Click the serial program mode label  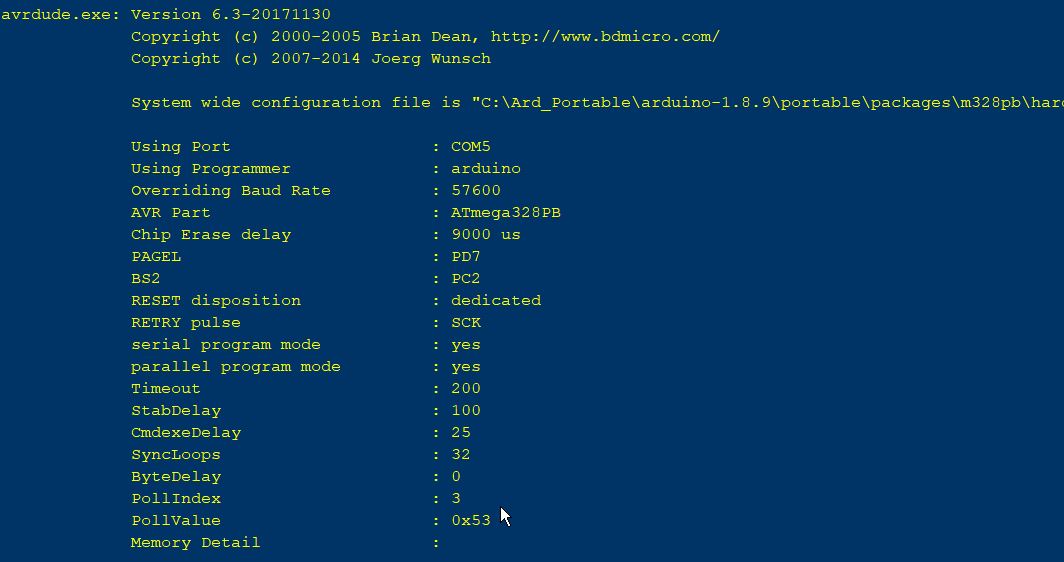coord(225,345)
